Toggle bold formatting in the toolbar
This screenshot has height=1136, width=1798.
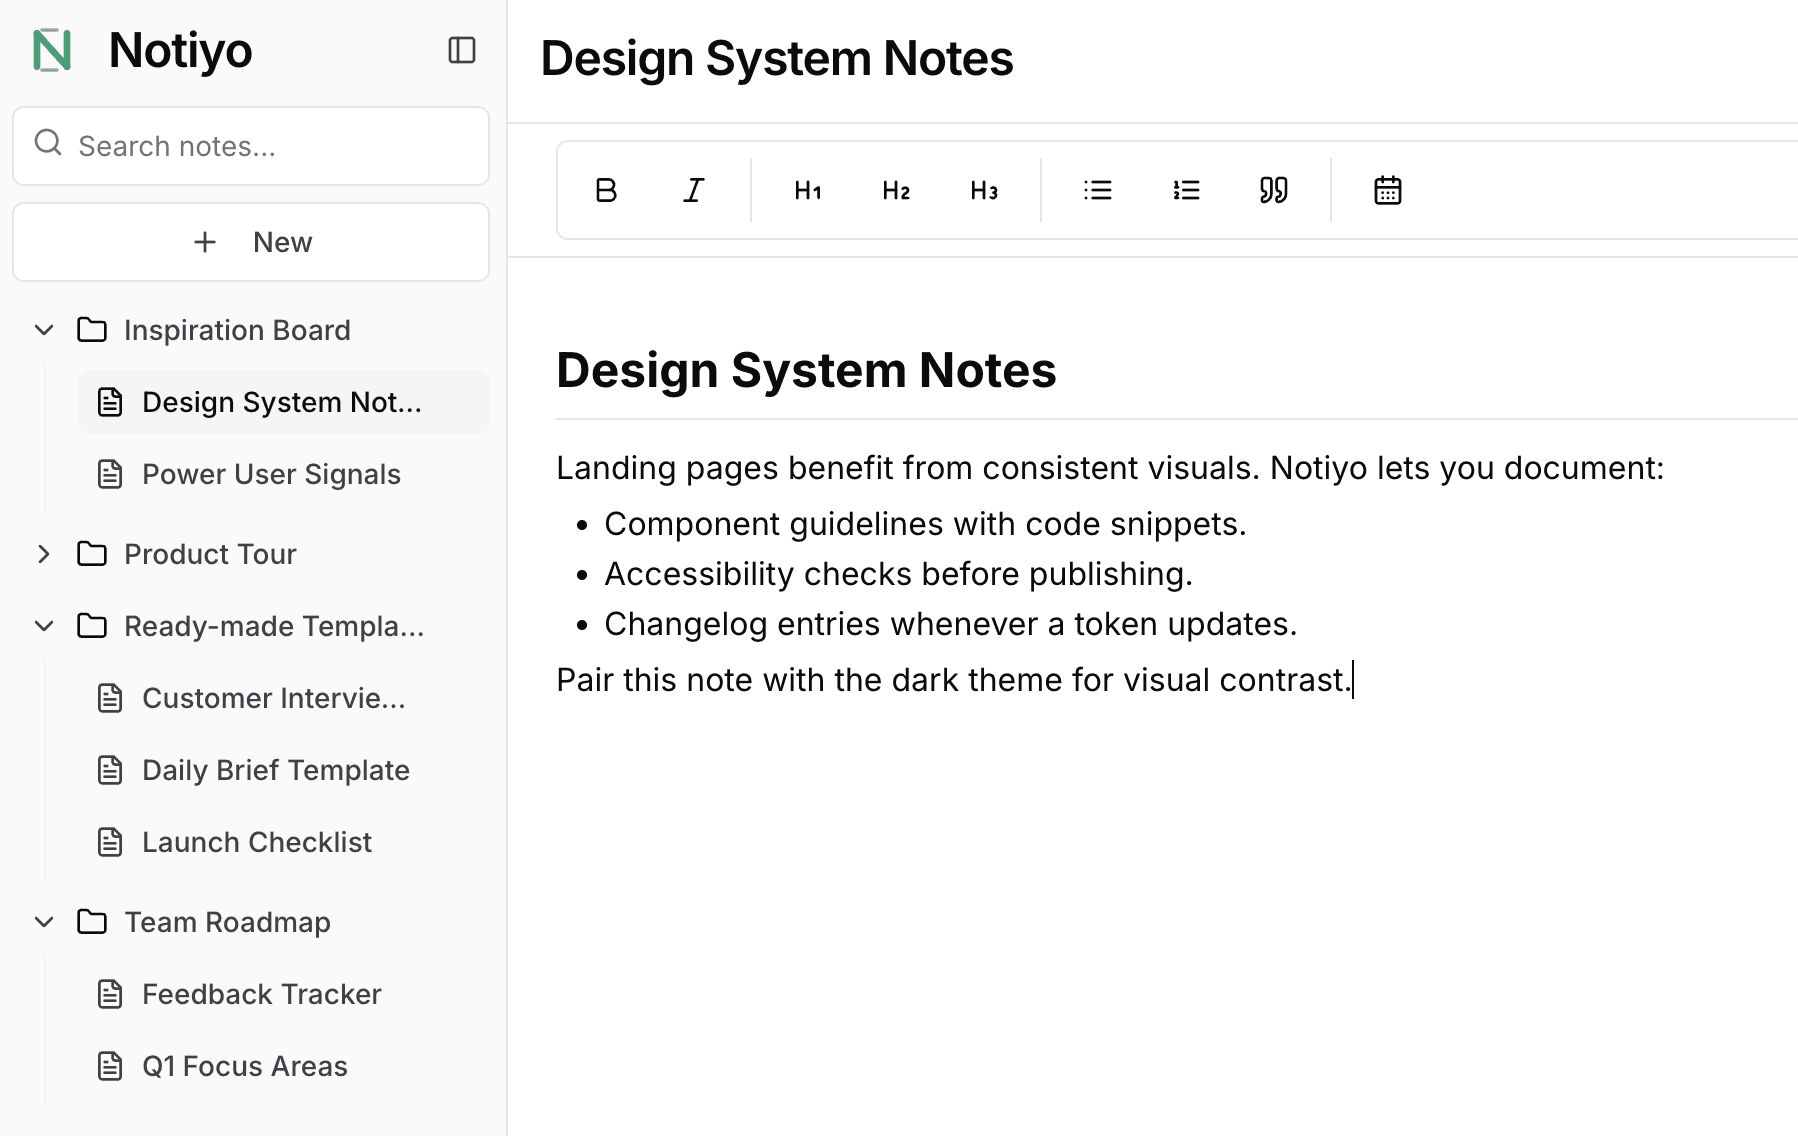tap(606, 190)
